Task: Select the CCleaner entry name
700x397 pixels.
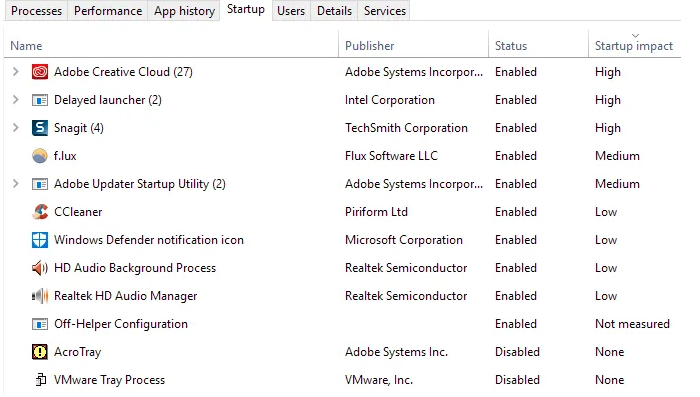Action: pos(78,212)
